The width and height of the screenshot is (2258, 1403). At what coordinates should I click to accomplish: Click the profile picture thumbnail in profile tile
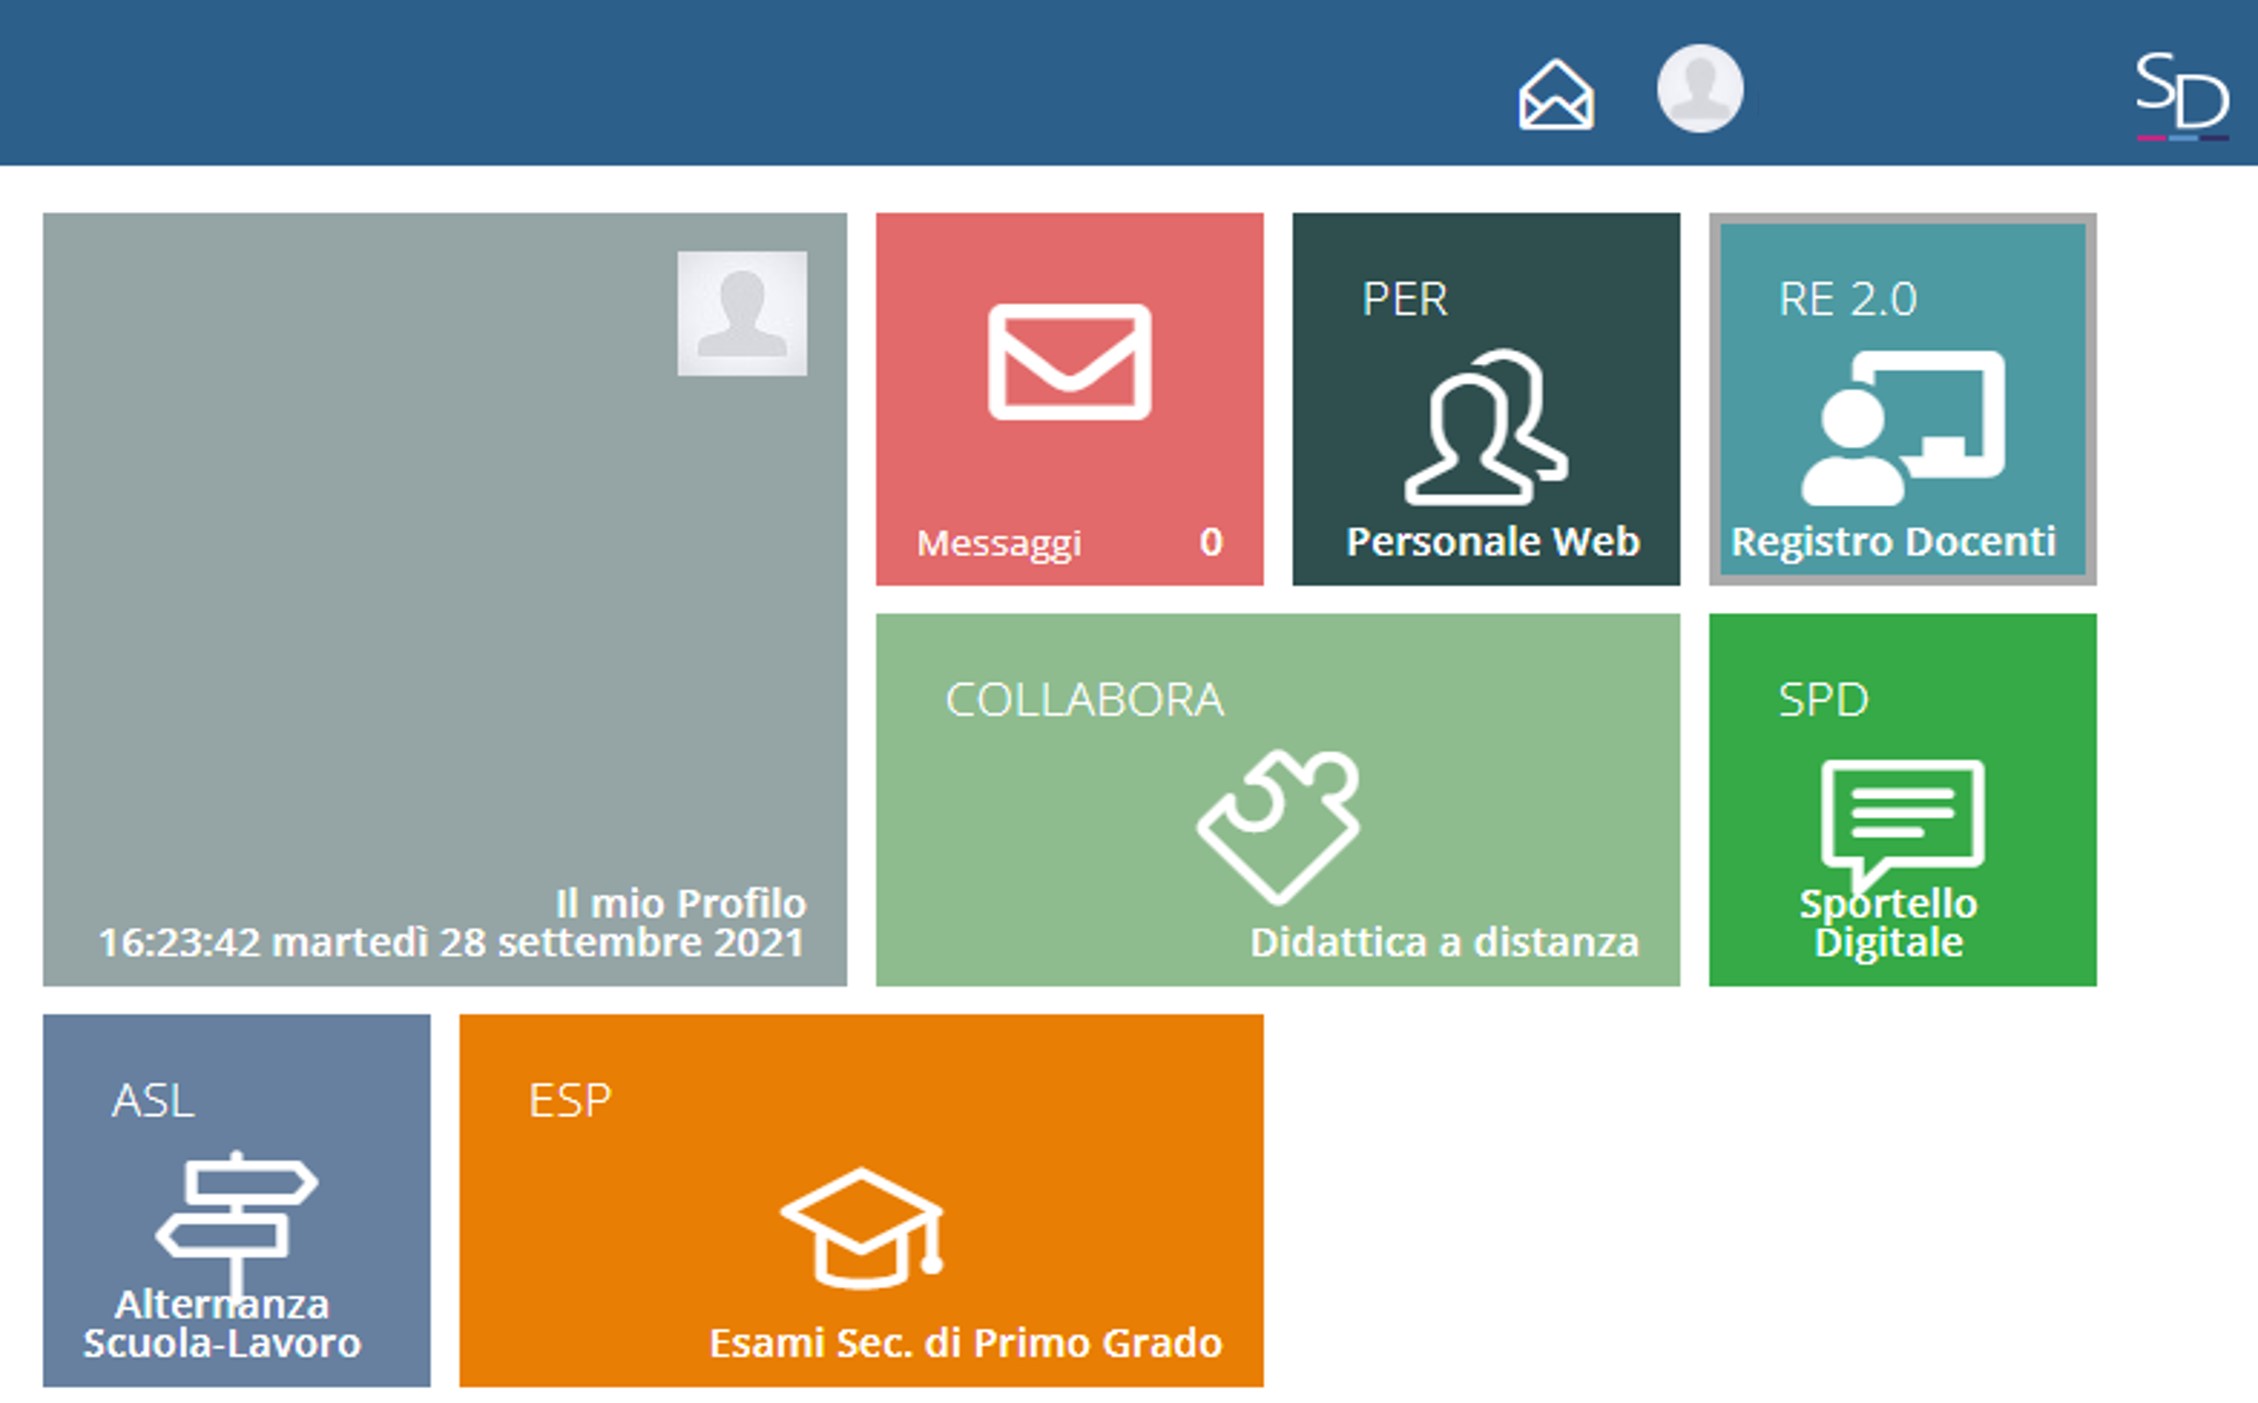(x=742, y=314)
